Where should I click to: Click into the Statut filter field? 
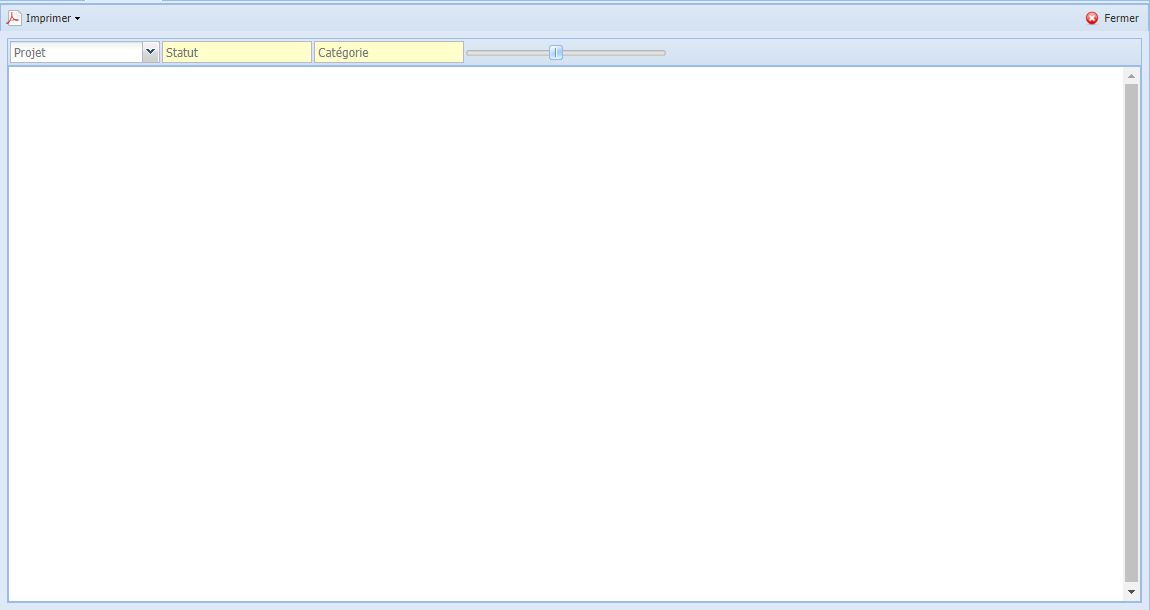pos(236,52)
